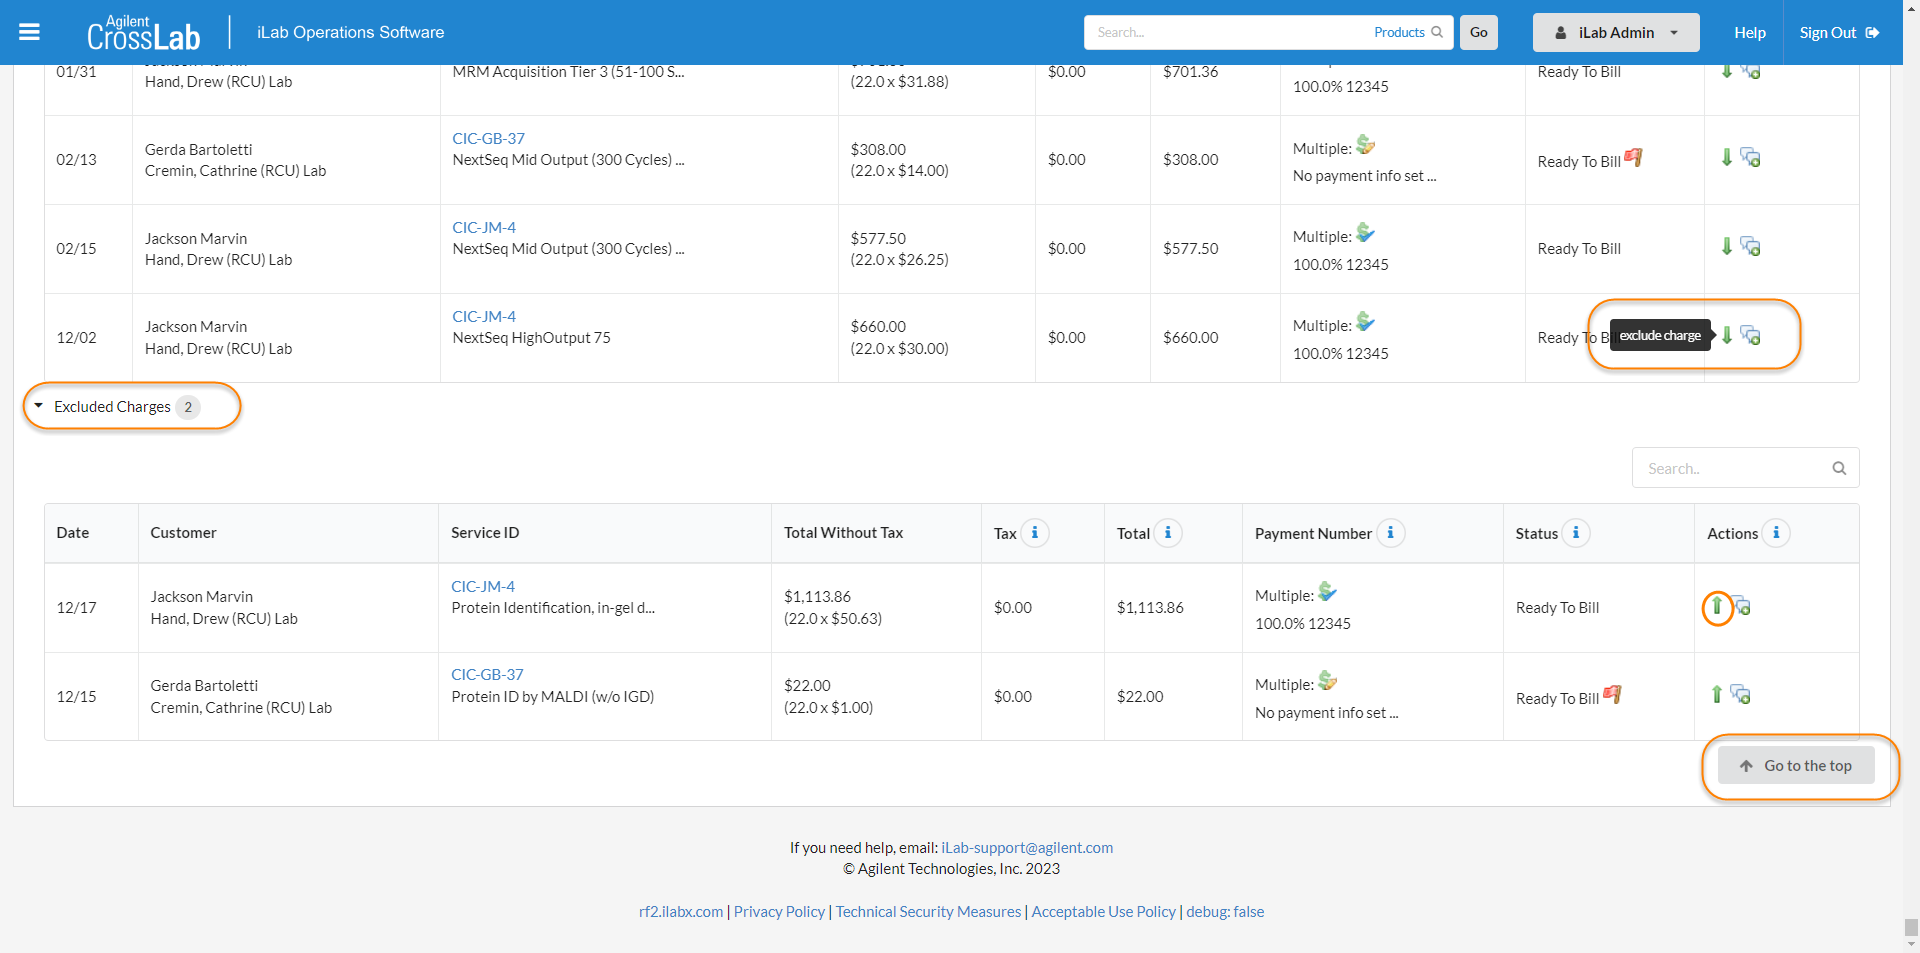
Task: Click Sign Out in the header
Action: 1838,32
